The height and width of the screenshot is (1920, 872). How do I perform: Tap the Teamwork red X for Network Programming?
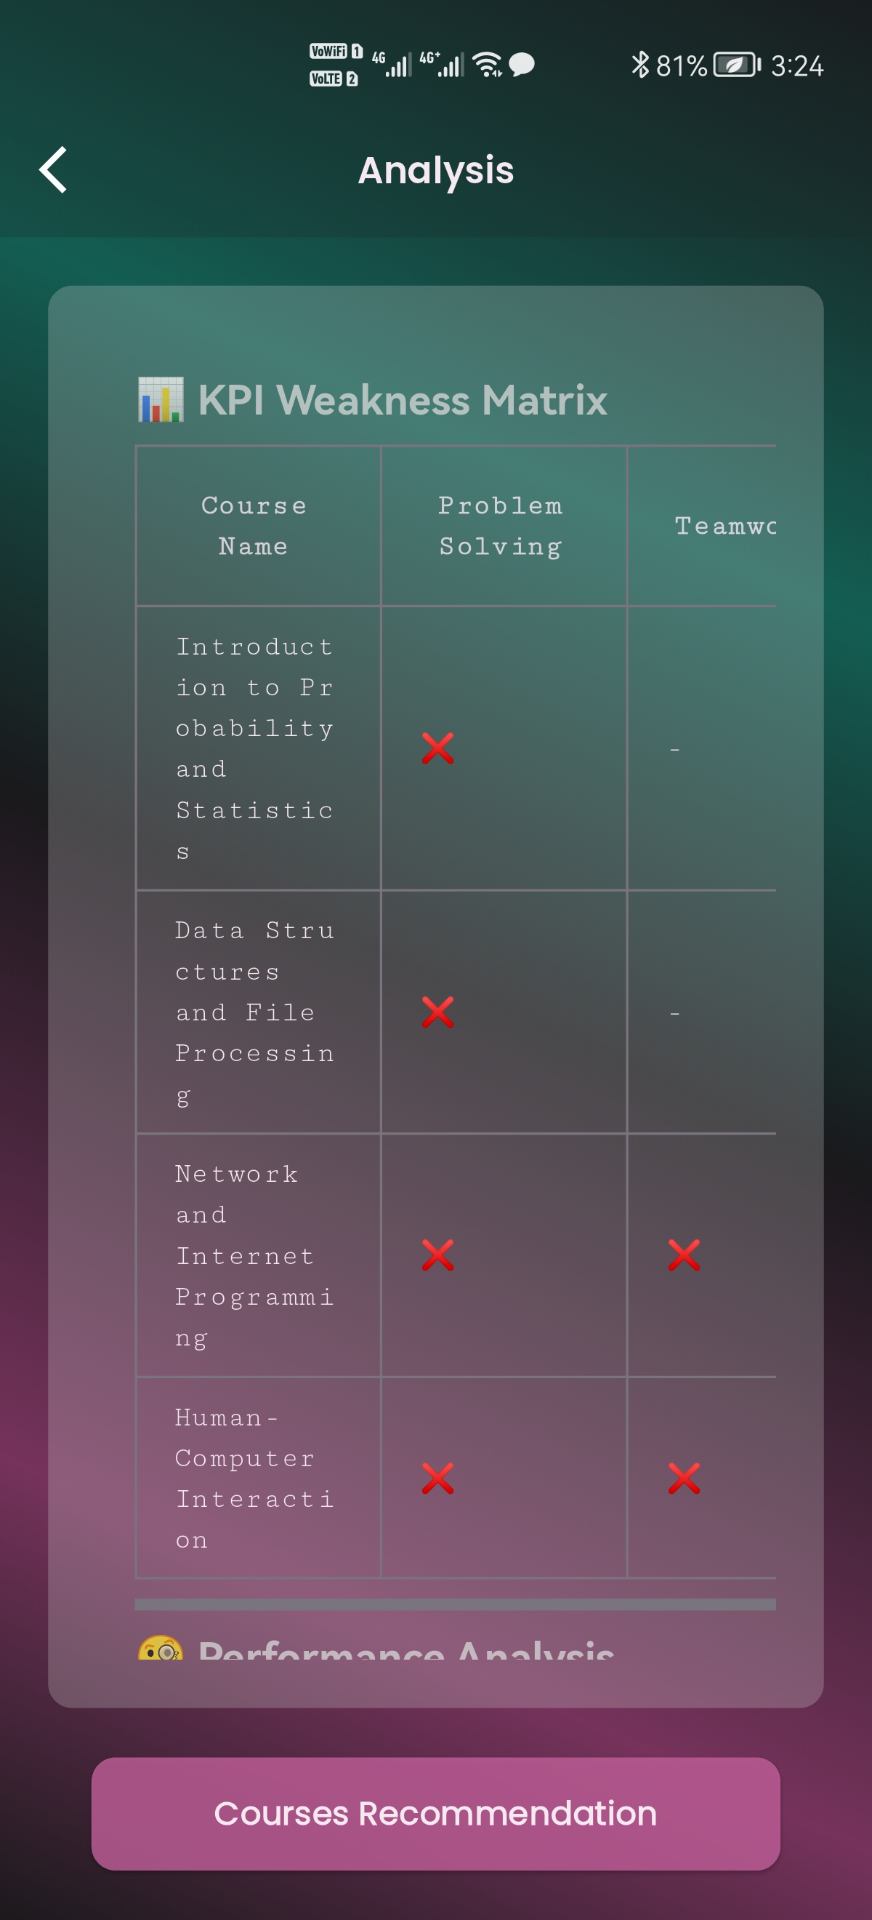(684, 1255)
